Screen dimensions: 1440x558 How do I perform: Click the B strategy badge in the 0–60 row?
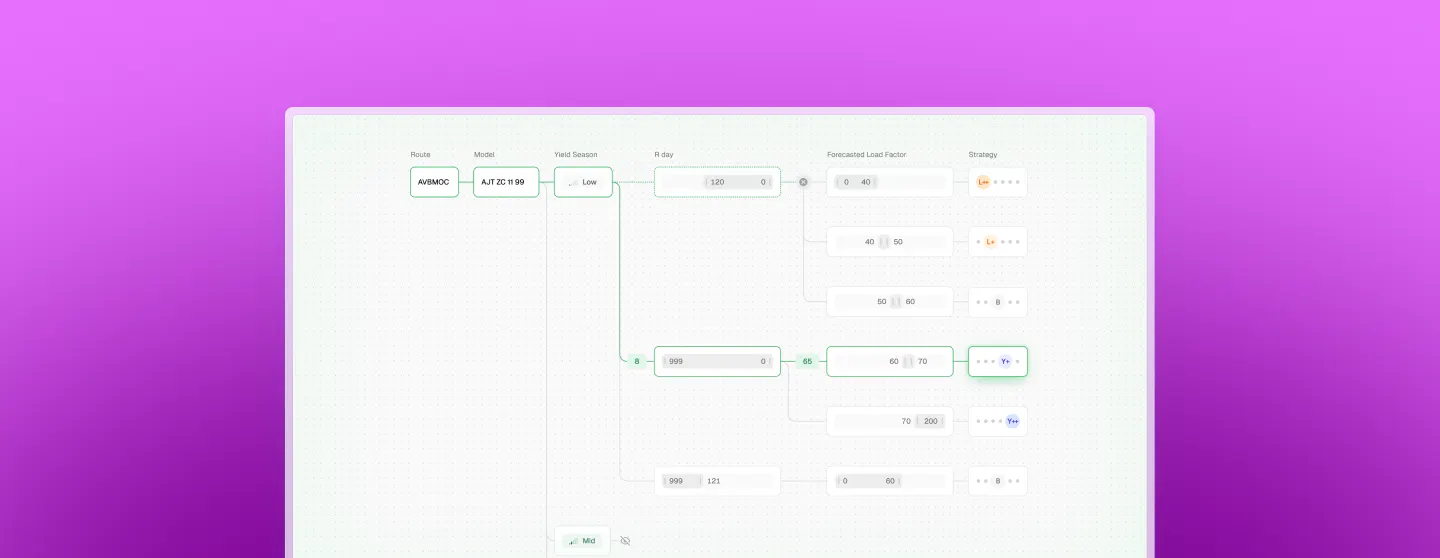[x=998, y=481]
